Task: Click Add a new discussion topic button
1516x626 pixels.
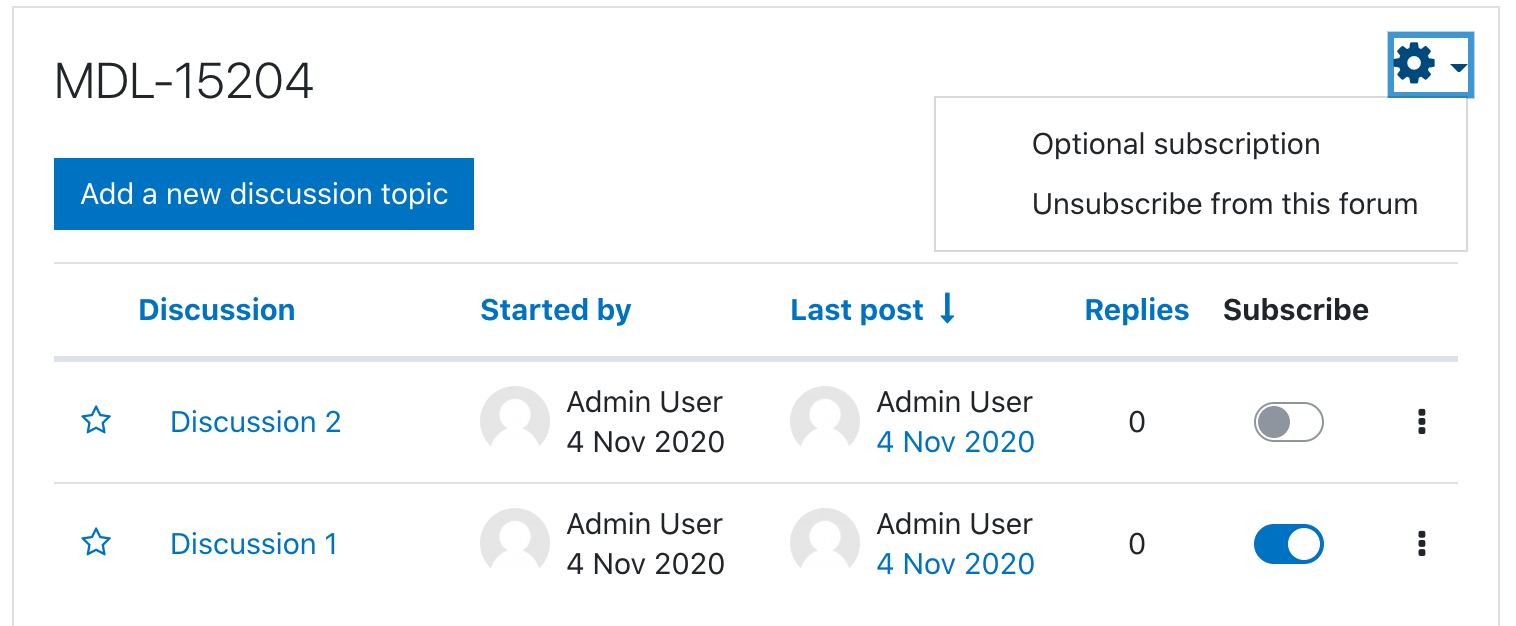Action: point(264,194)
